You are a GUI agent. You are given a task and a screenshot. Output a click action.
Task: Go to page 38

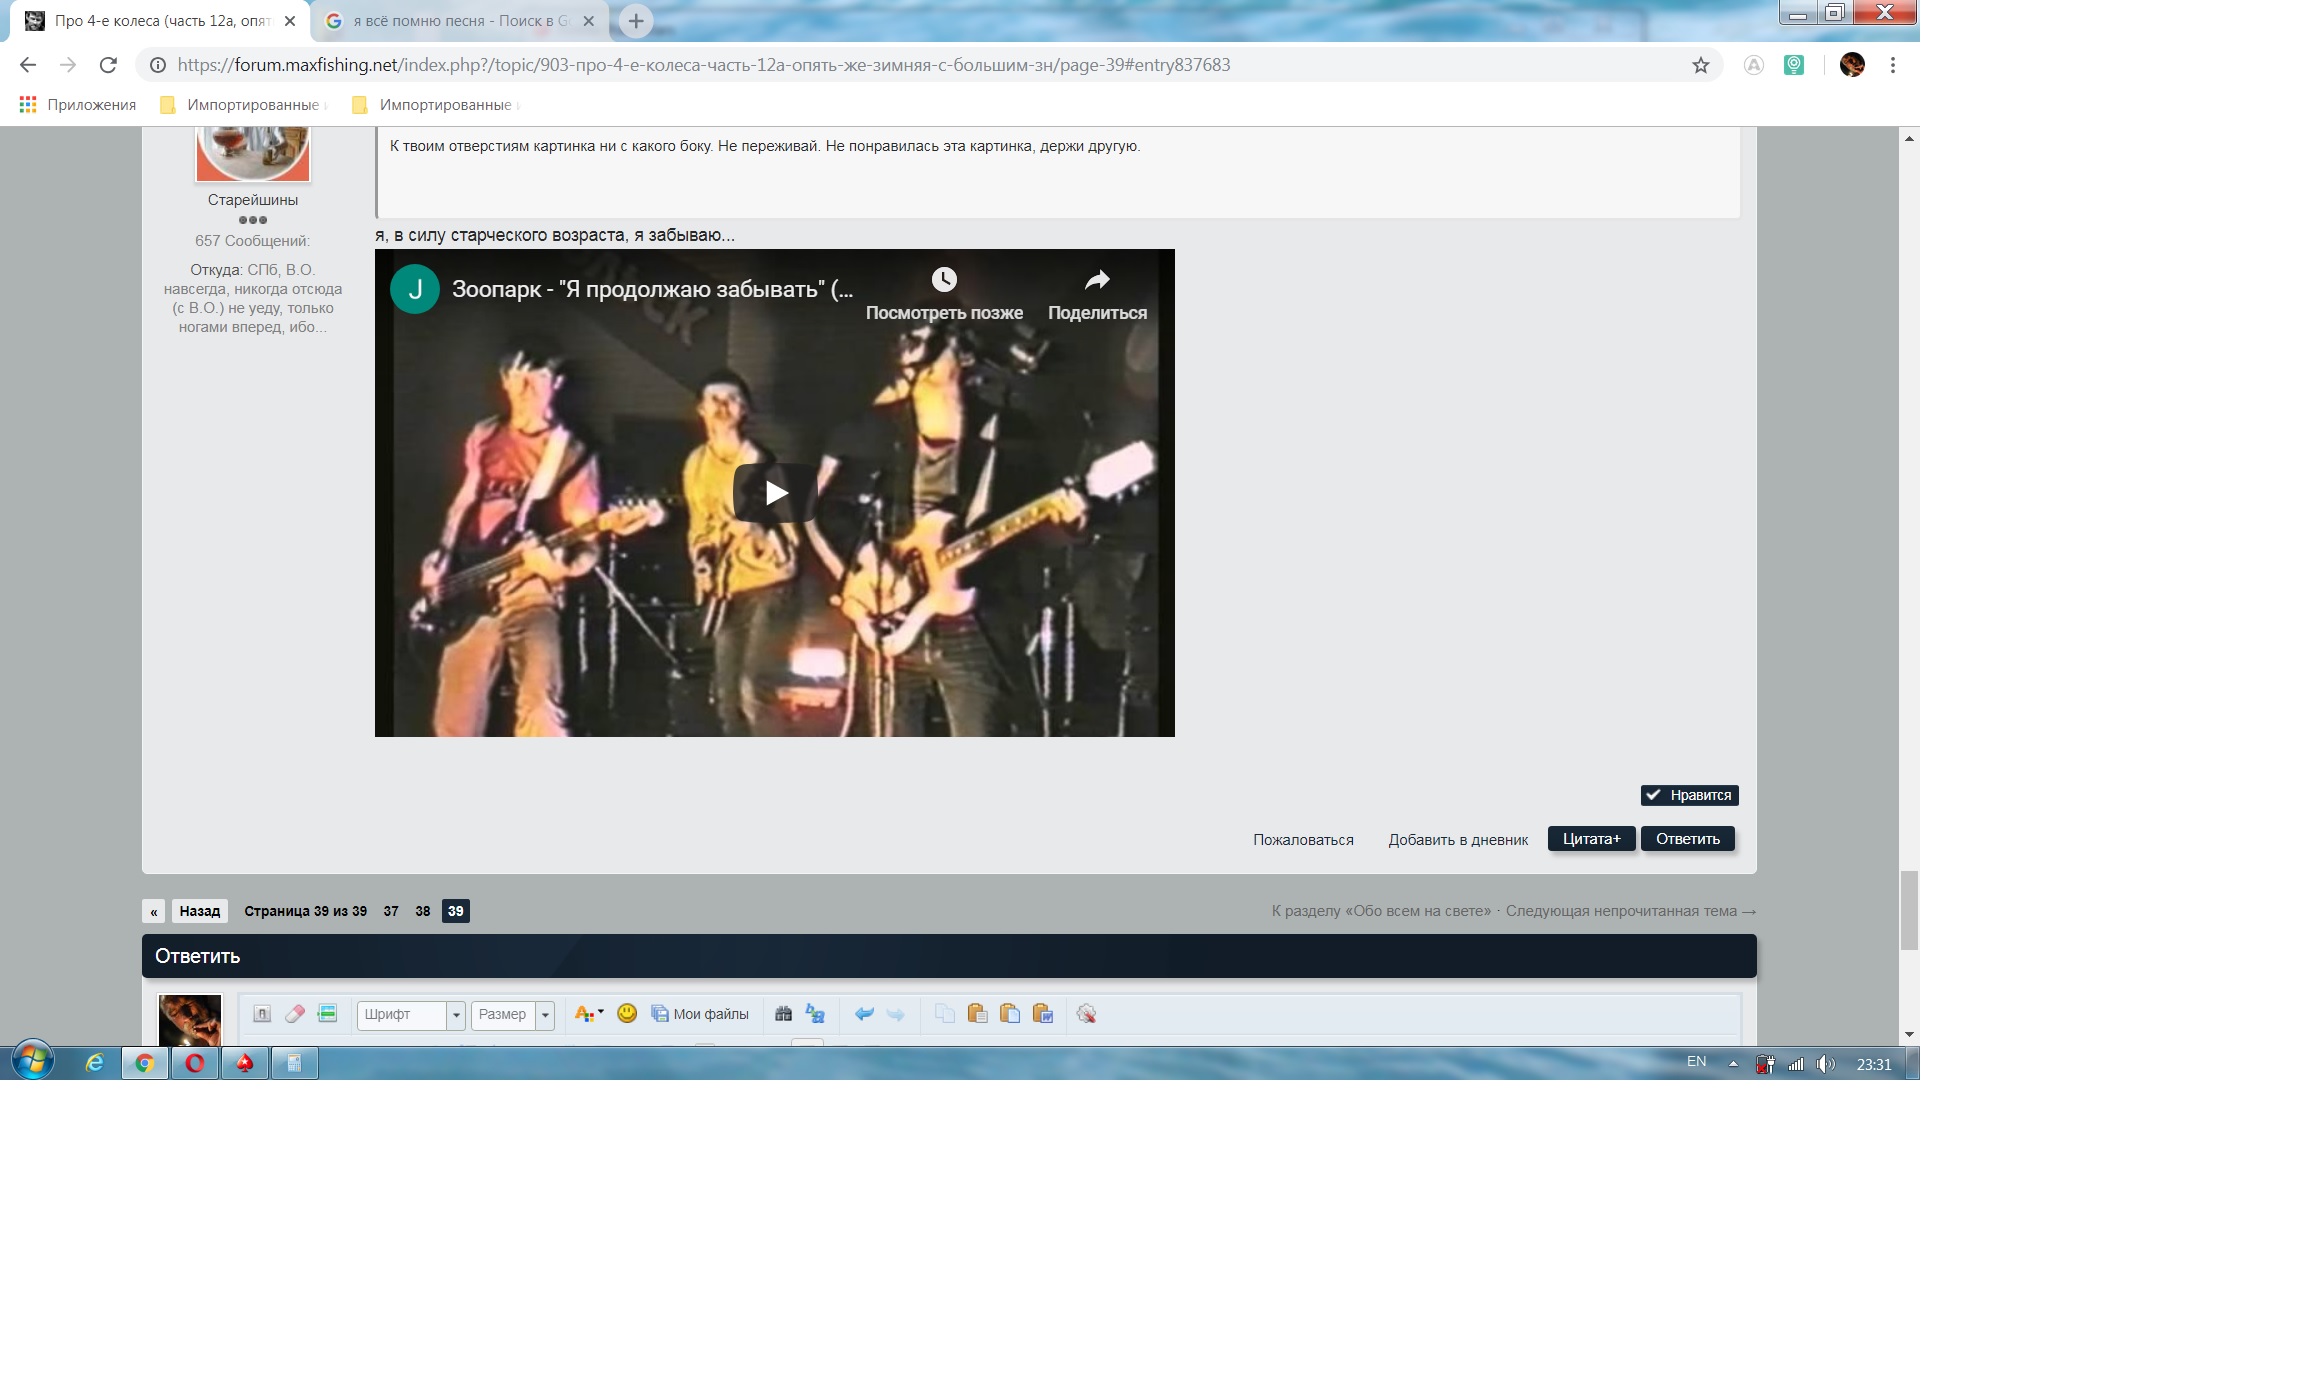point(423,911)
